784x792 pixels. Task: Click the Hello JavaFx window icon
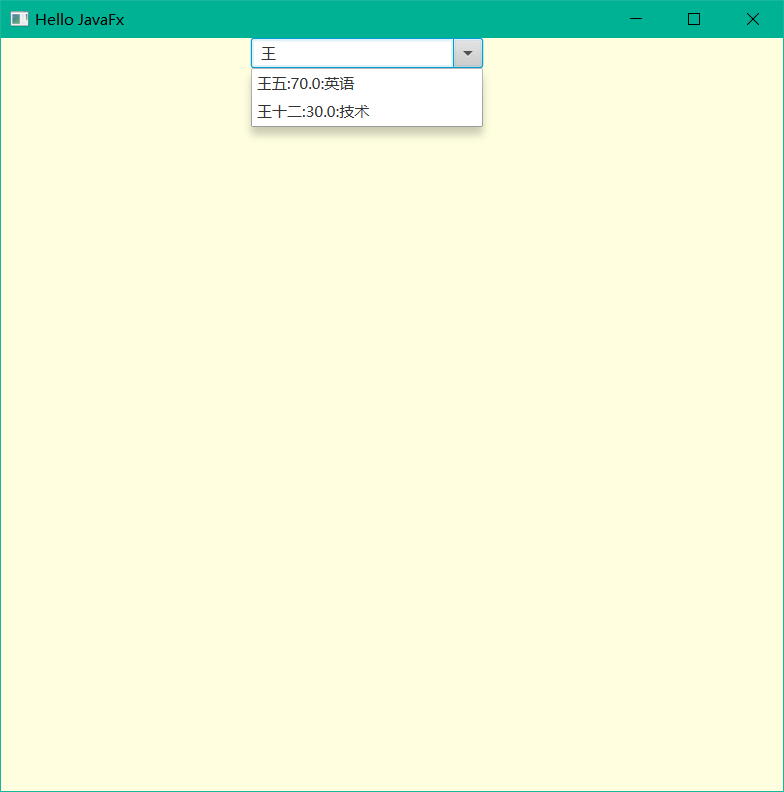[x=19, y=19]
